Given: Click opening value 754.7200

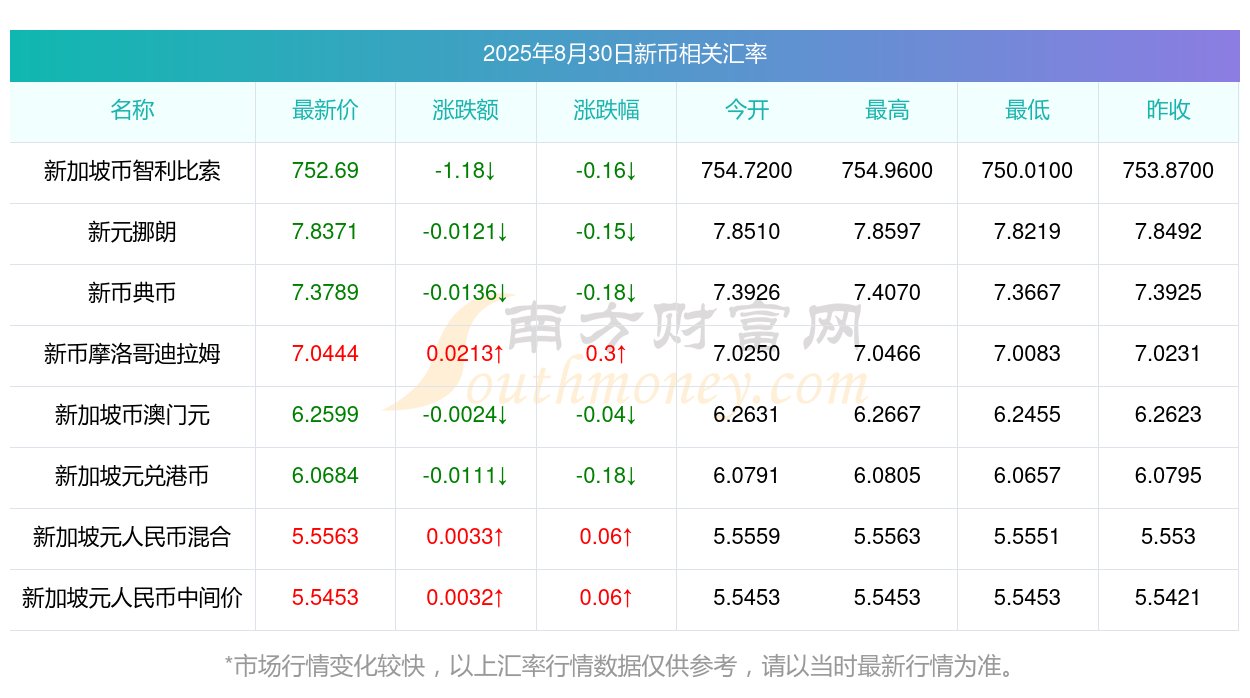Looking at the screenshot, I should click(747, 171).
